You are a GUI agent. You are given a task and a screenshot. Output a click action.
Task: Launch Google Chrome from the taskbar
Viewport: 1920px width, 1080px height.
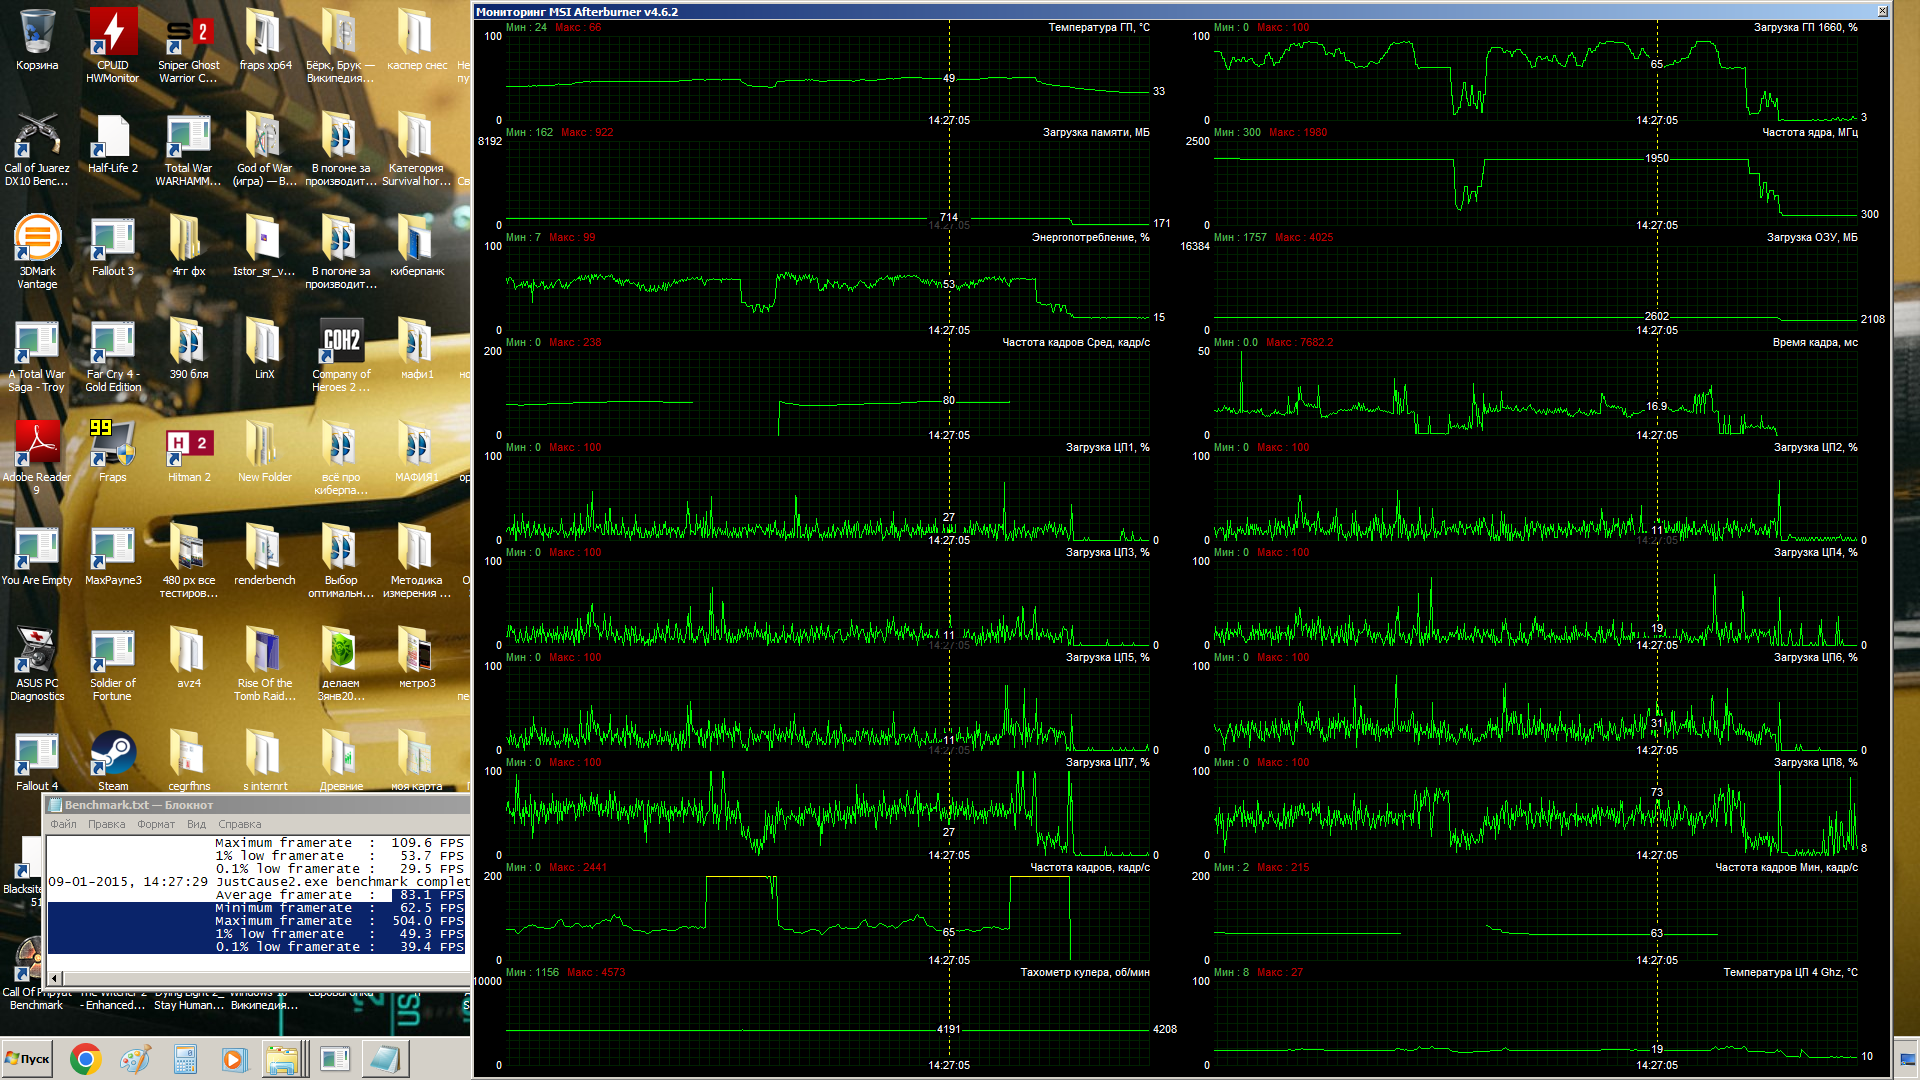pyautogui.click(x=85, y=1059)
